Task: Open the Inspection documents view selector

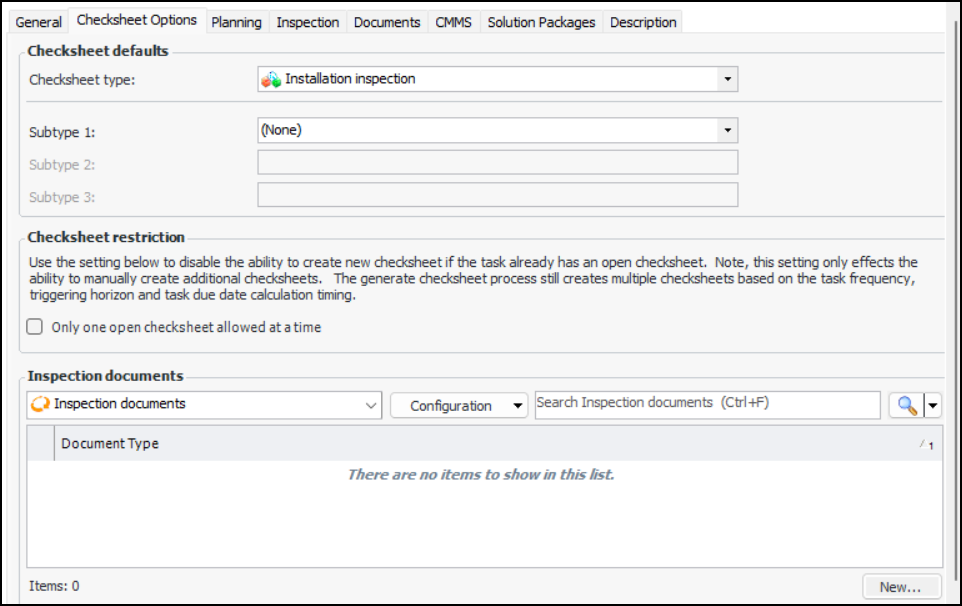Action: pos(371,405)
